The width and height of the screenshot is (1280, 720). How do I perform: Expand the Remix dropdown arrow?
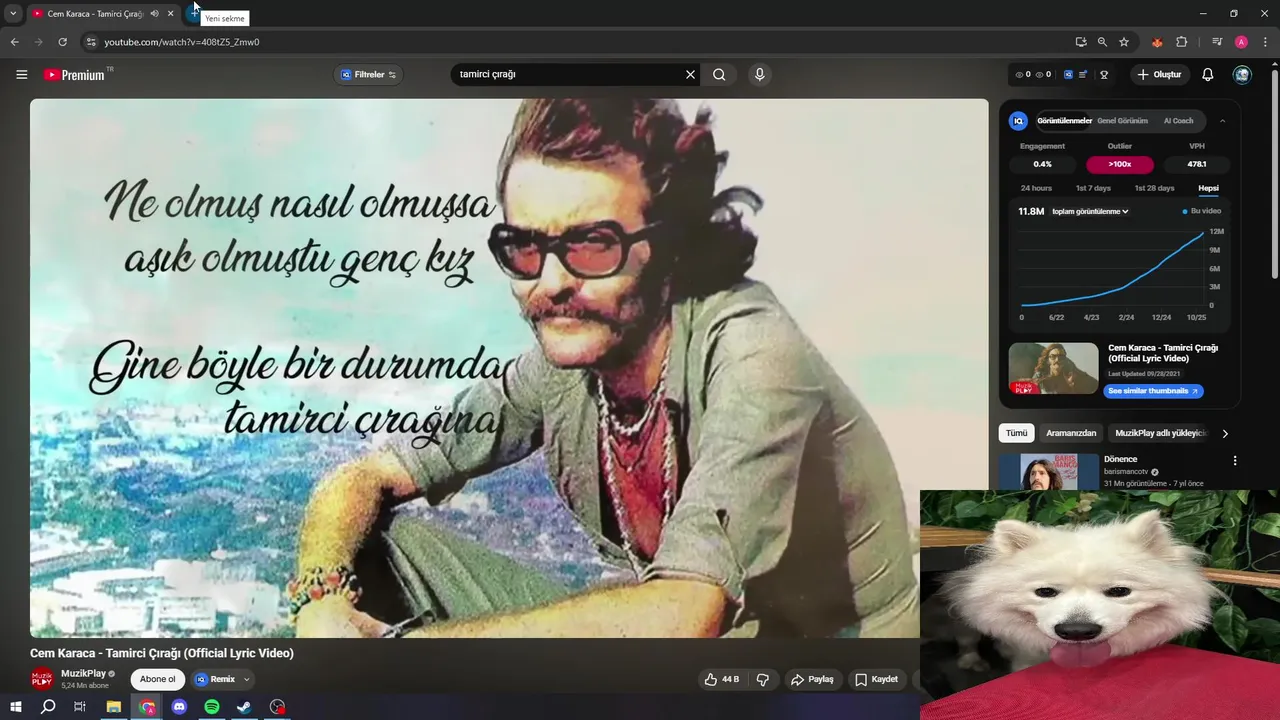click(x=246, y=679)
